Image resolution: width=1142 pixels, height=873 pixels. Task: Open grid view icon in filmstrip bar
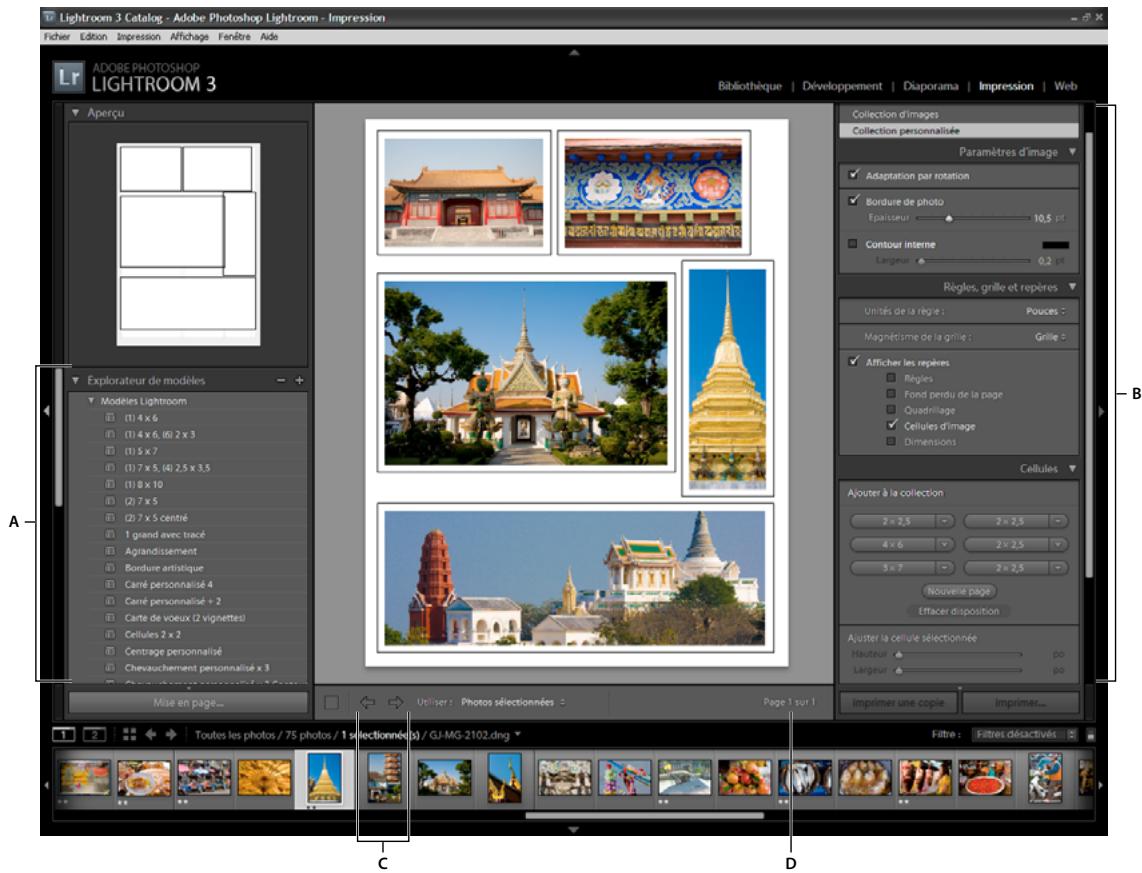pyautogui.click(x=130, y=735)
